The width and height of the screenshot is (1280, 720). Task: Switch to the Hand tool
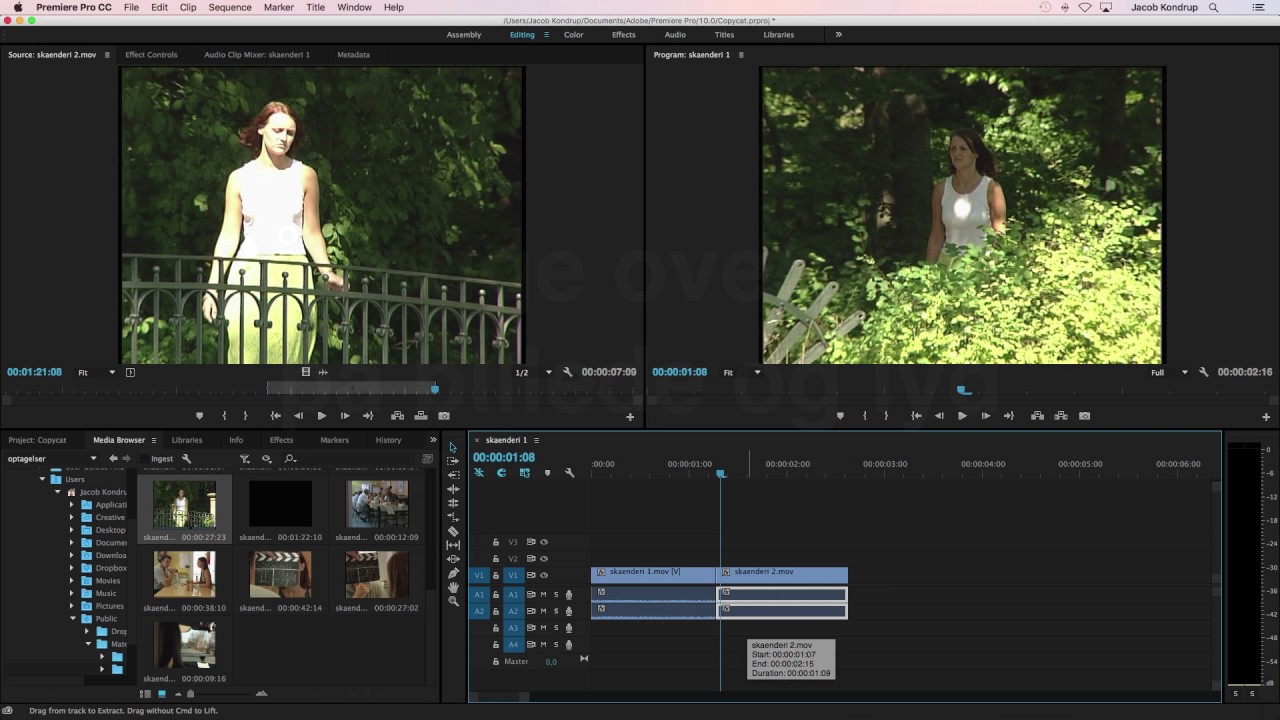(x=453, y=587)
